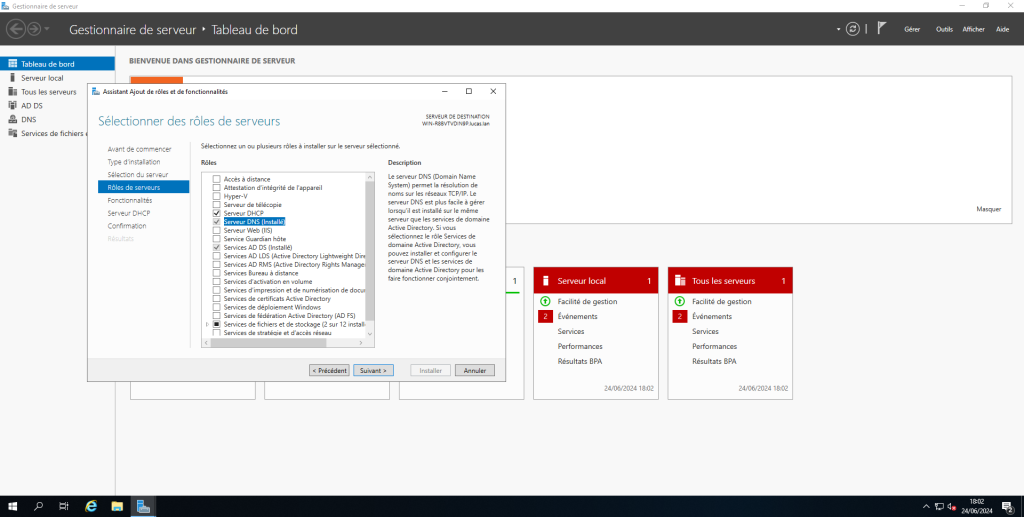Image resolution: width=1024 pixels, height=517 pixels.
Task: Click the Suivant button
Action: [373, 370]
